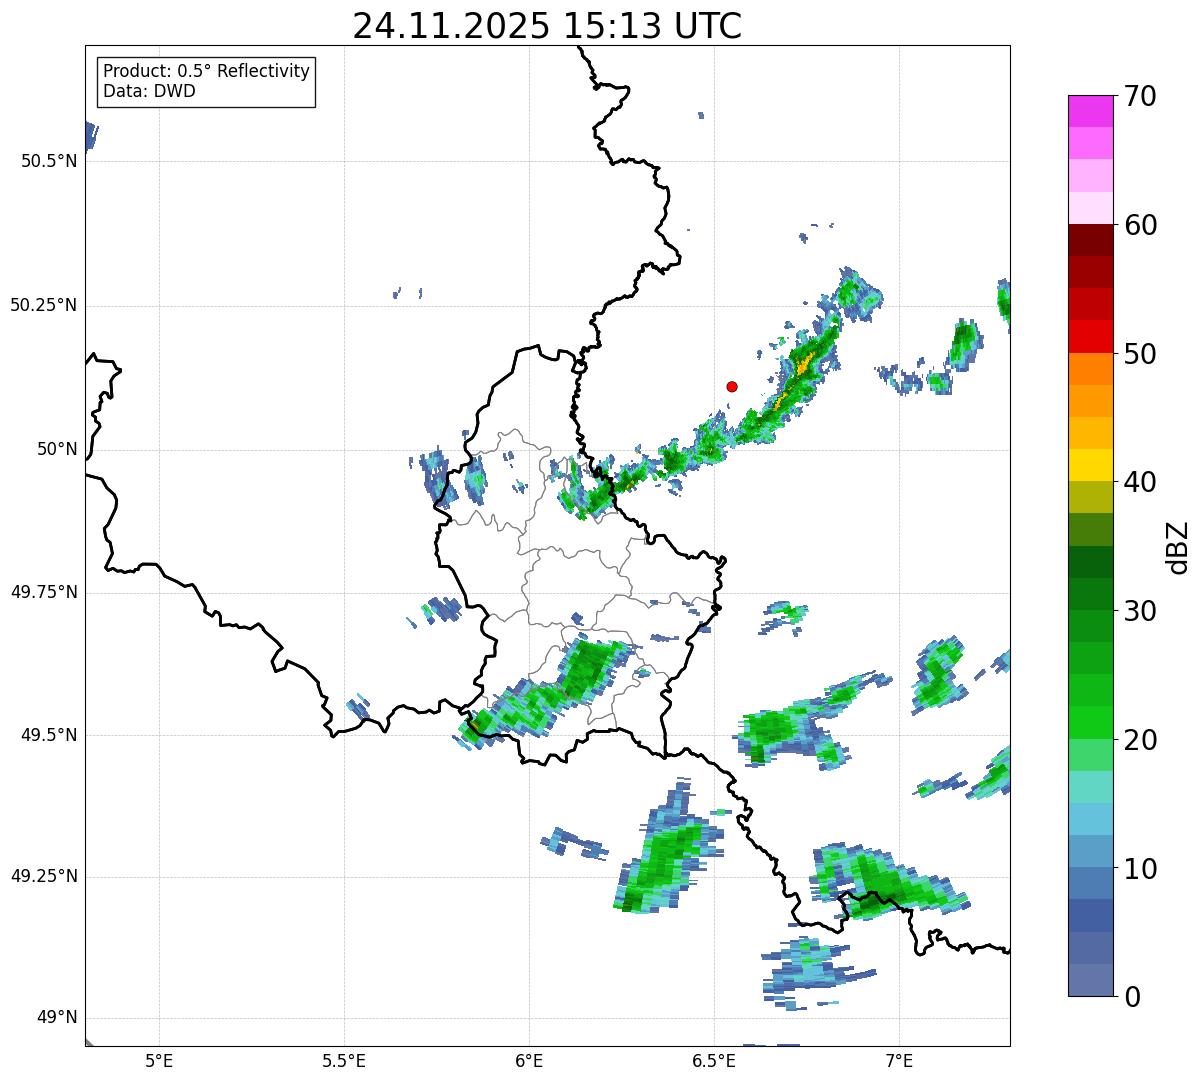Viewport: 1202px width, 1081px height.
Task: Click the 5.5°E longitude label
Action: coord(344,1060)
